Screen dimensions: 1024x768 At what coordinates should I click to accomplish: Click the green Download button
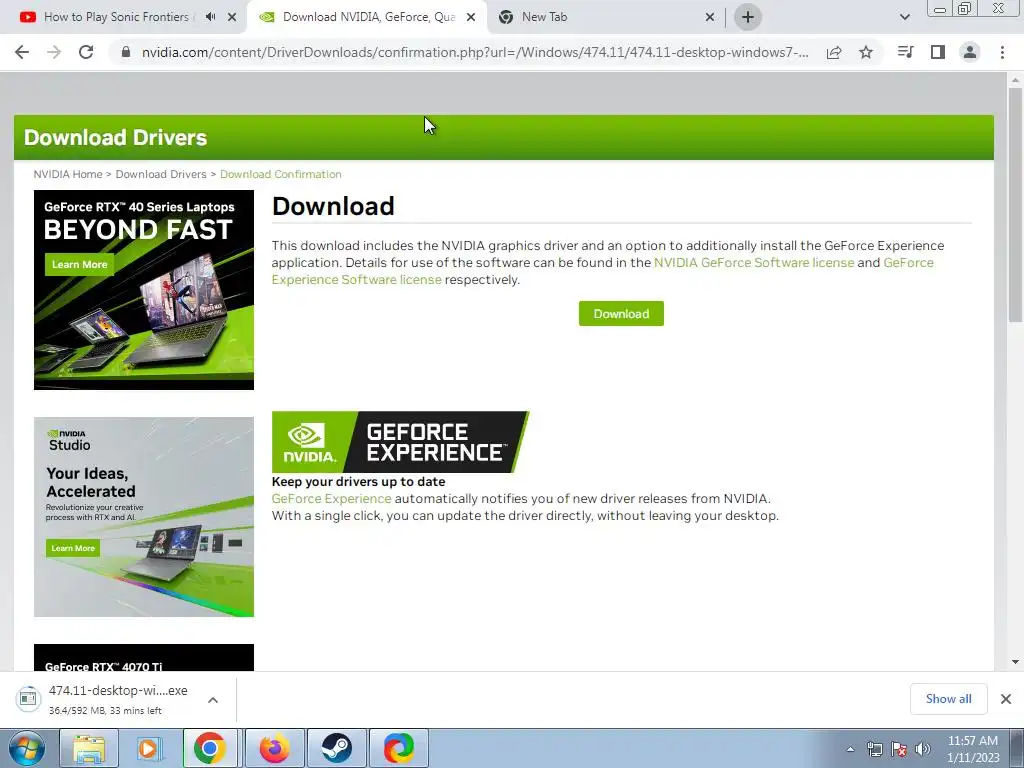pyautogui.click(x=621, y=313)
